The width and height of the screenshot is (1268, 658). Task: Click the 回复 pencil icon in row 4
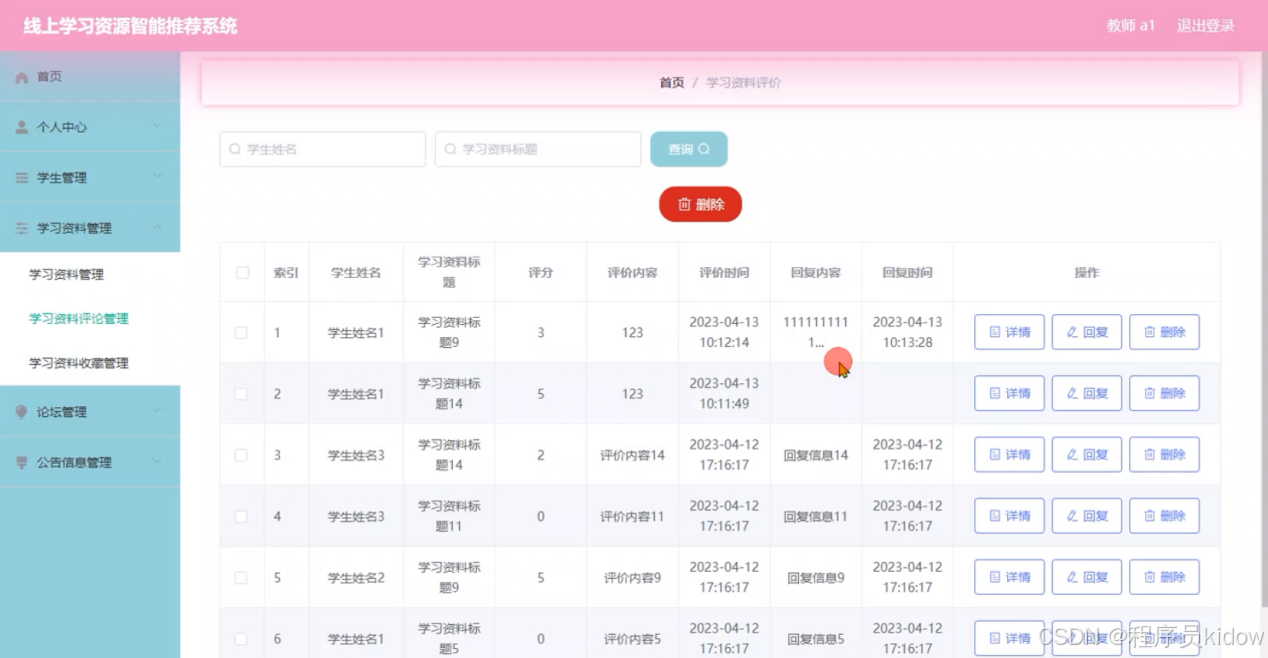1072,516
